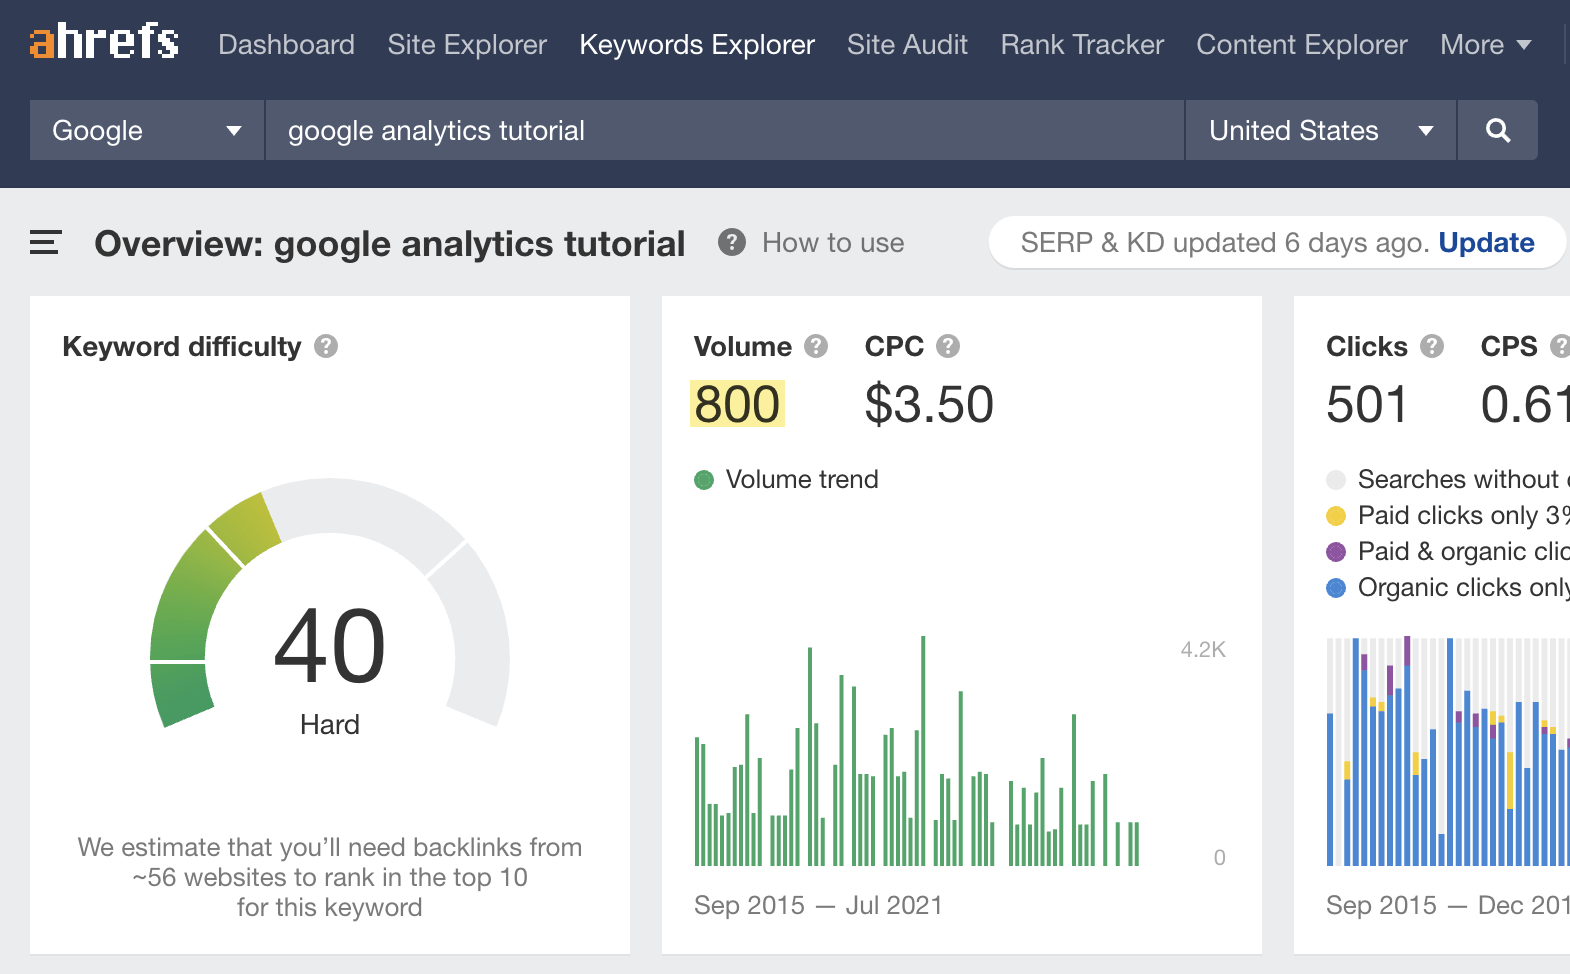The image size is (1570, 974).
Task: Click the Overview: google analytics tutorial heading
Action: click(390, 243)
